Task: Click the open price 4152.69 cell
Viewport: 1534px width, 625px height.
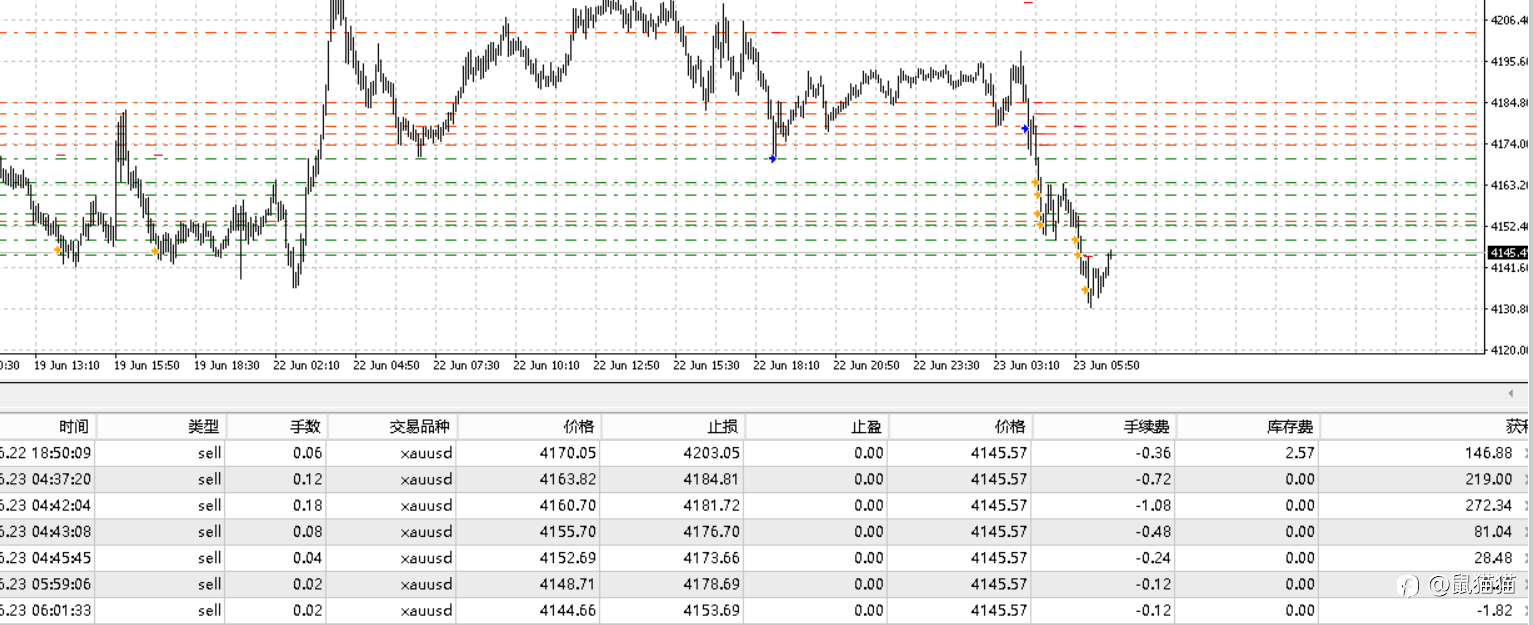Action: click(x=568, y=558)
